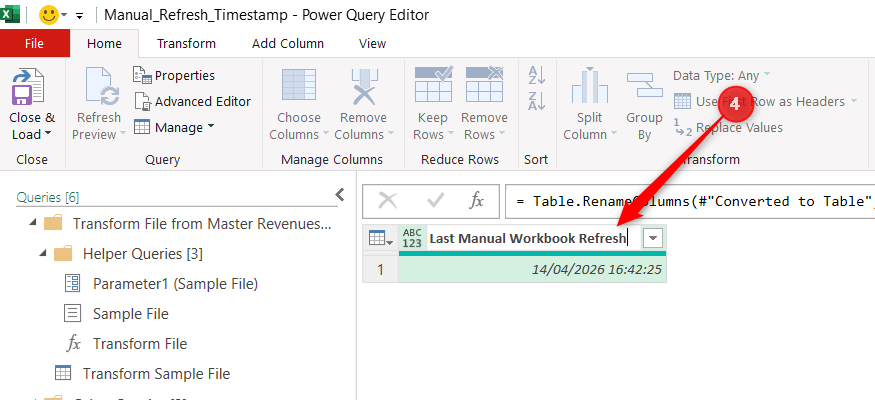Image resolution: width=875 pixels, height=400 pixels.
Task: Select the Helper Queries [3] folder
Action: (x=128, y=254)
